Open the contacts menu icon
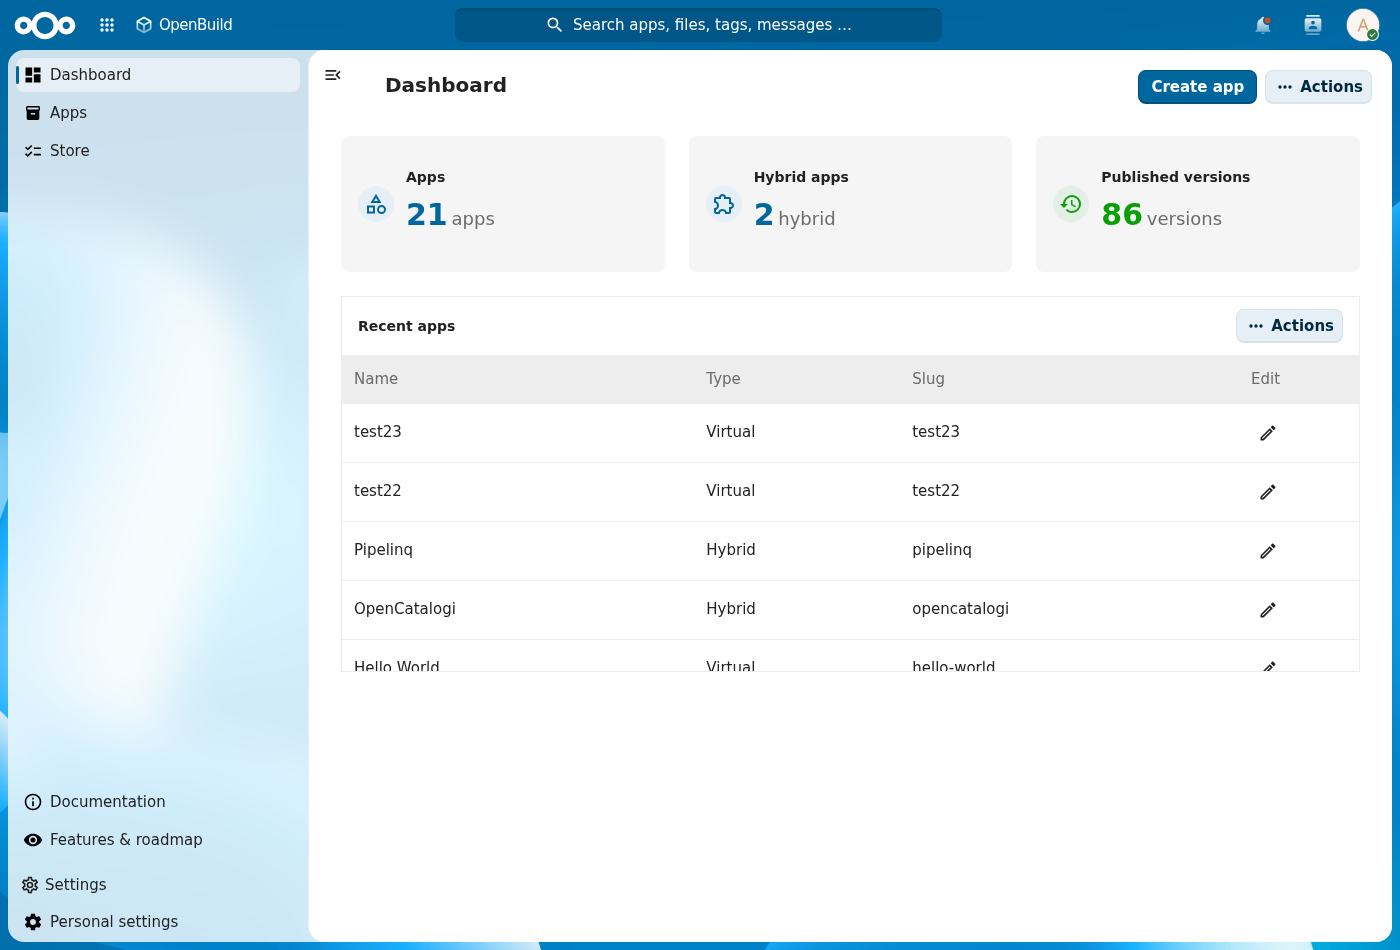The height and width of the screenshot is (950, 1400). coord(1313,25)
